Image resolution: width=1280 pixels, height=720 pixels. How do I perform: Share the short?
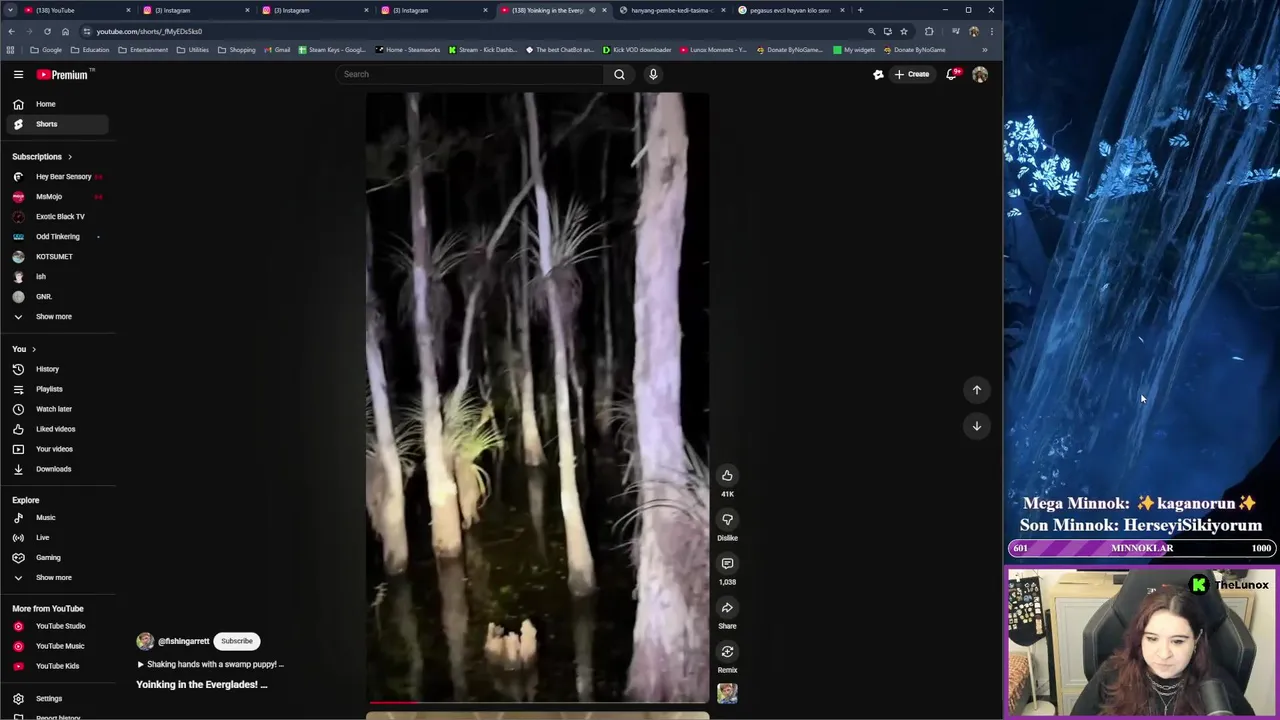coord(727,607)
